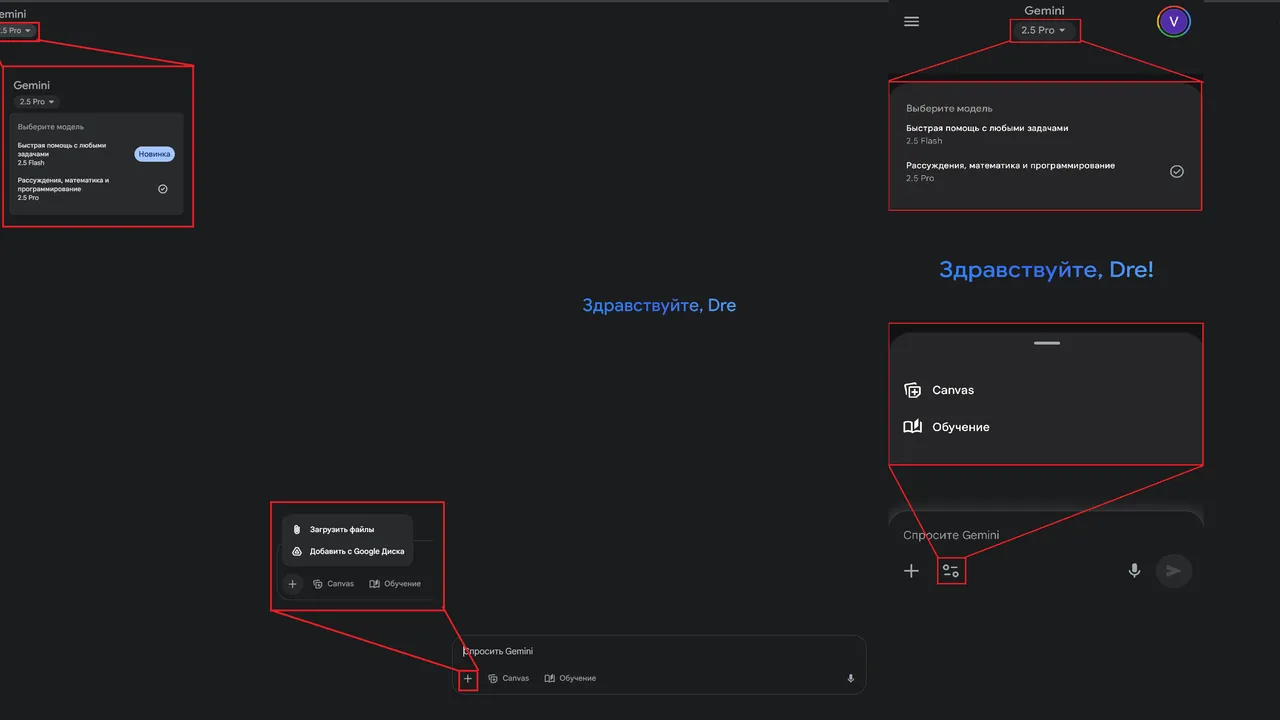Click the mobile greeting Здравствуйте, Dre!
This screenshot has width=1280, height=720.
[1046, 269]
